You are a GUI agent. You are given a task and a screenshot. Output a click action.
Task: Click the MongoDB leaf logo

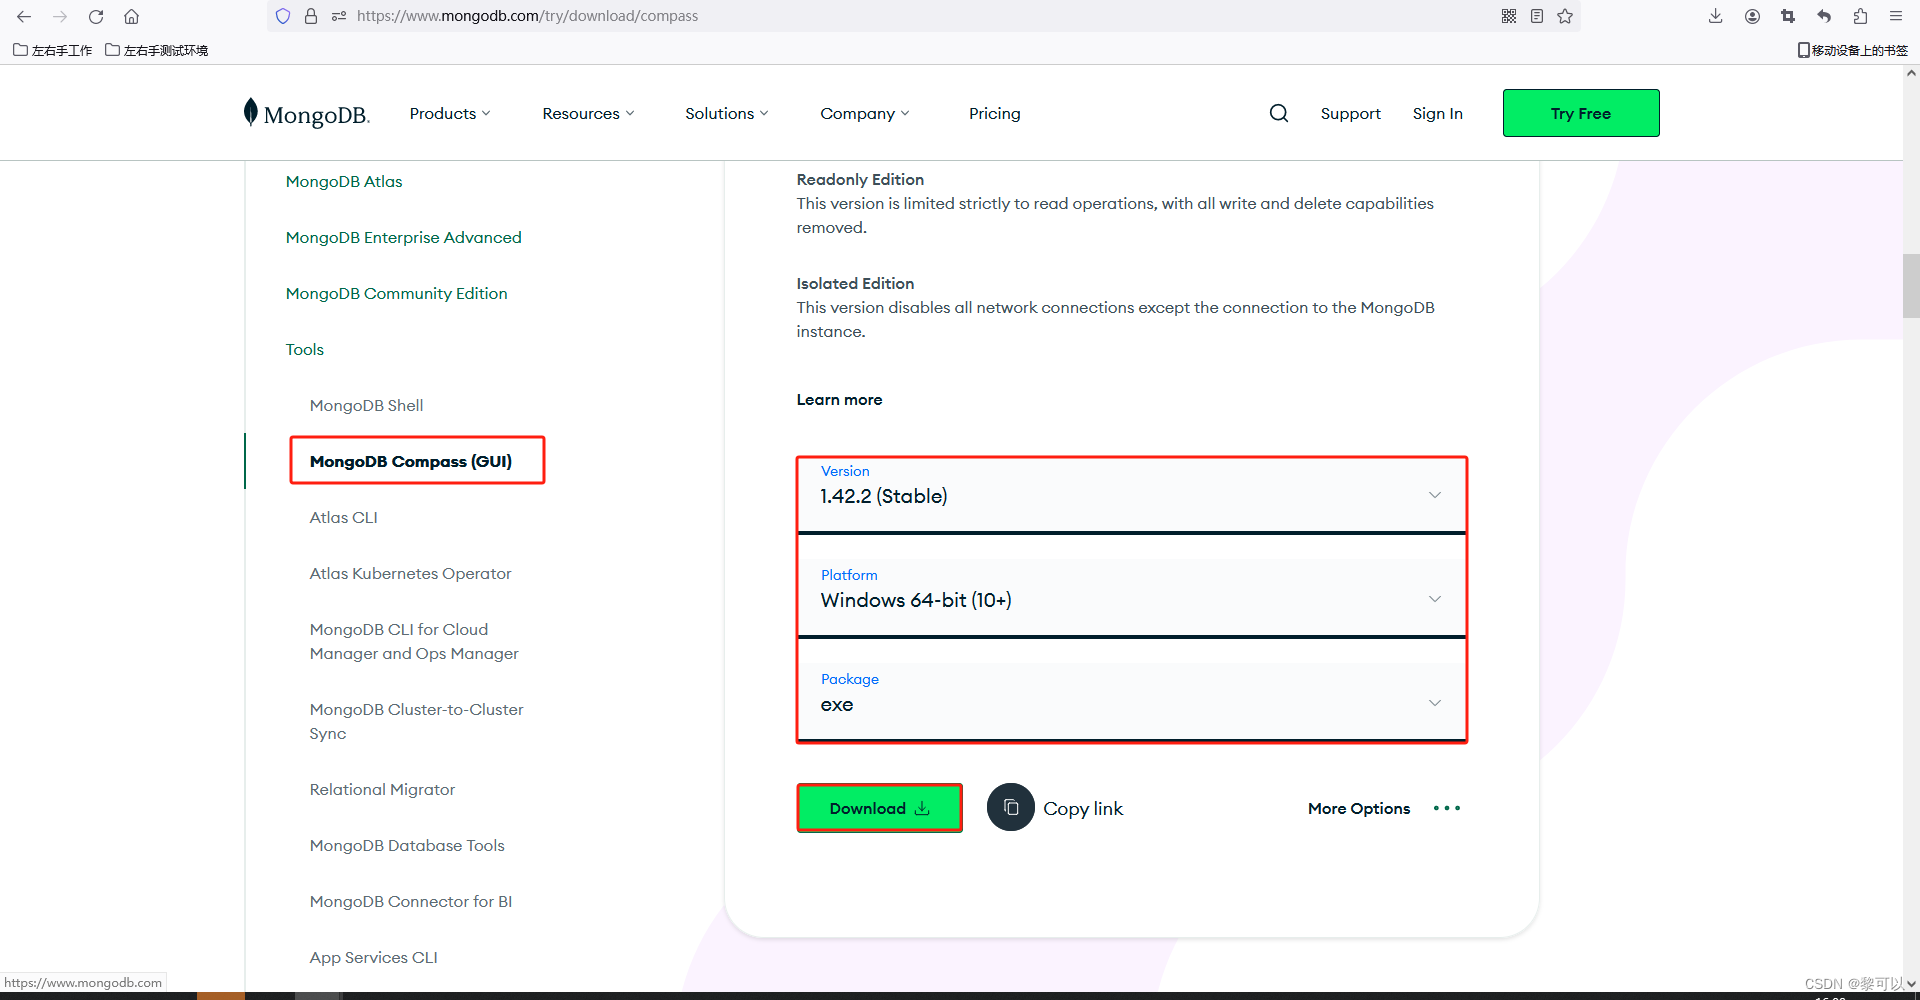tap(249, 112)
